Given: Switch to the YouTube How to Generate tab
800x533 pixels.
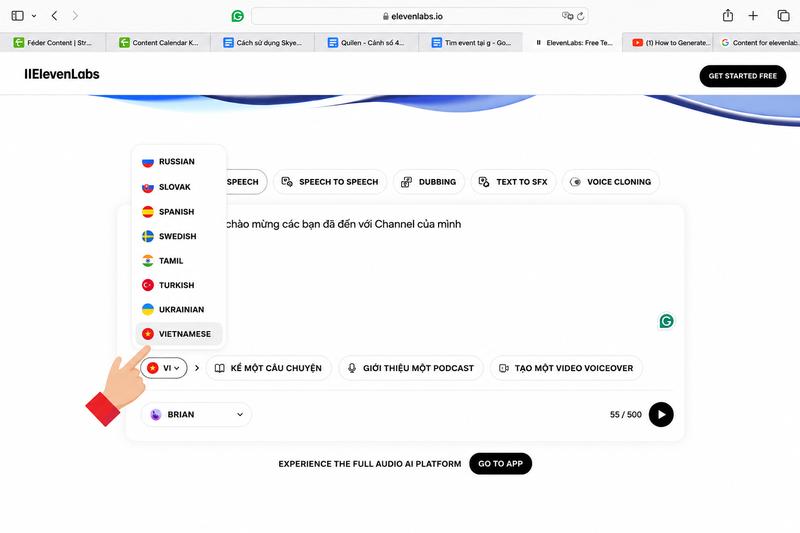Looking at the screenshot, I should coord(667,43).
